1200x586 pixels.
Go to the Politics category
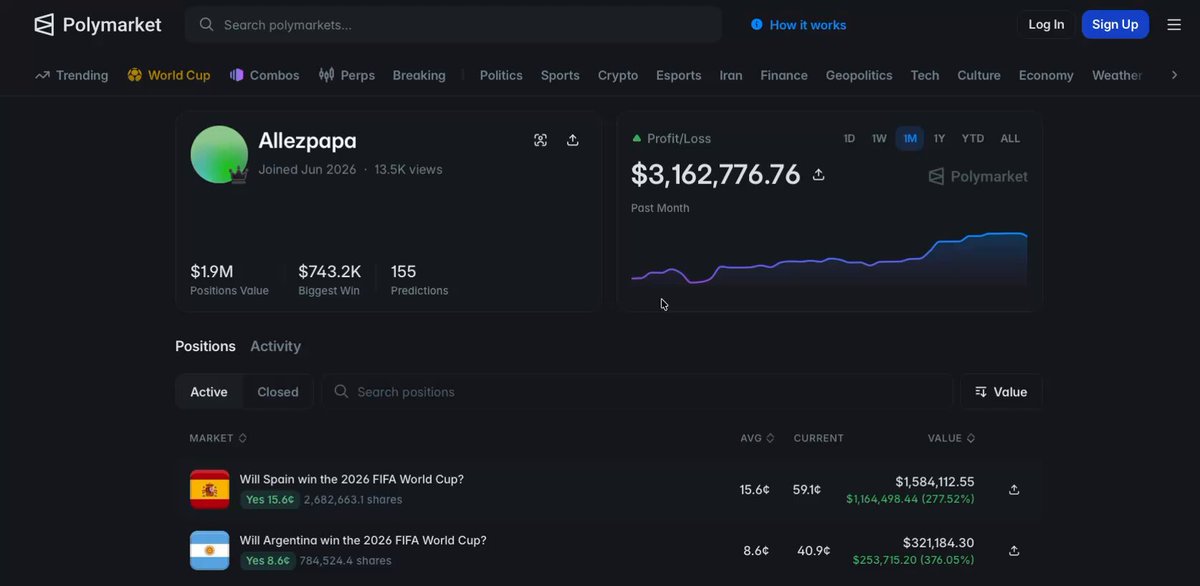click(501, 75)
